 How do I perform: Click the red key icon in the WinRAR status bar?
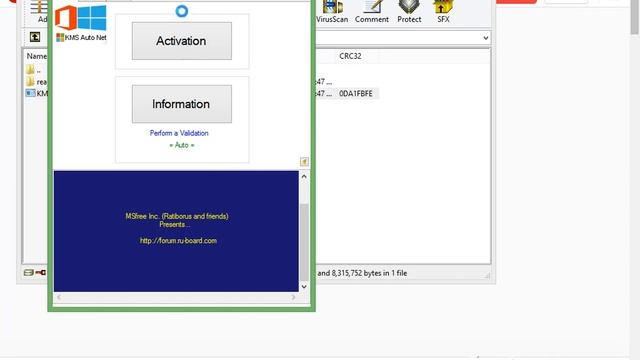point(40,273)
